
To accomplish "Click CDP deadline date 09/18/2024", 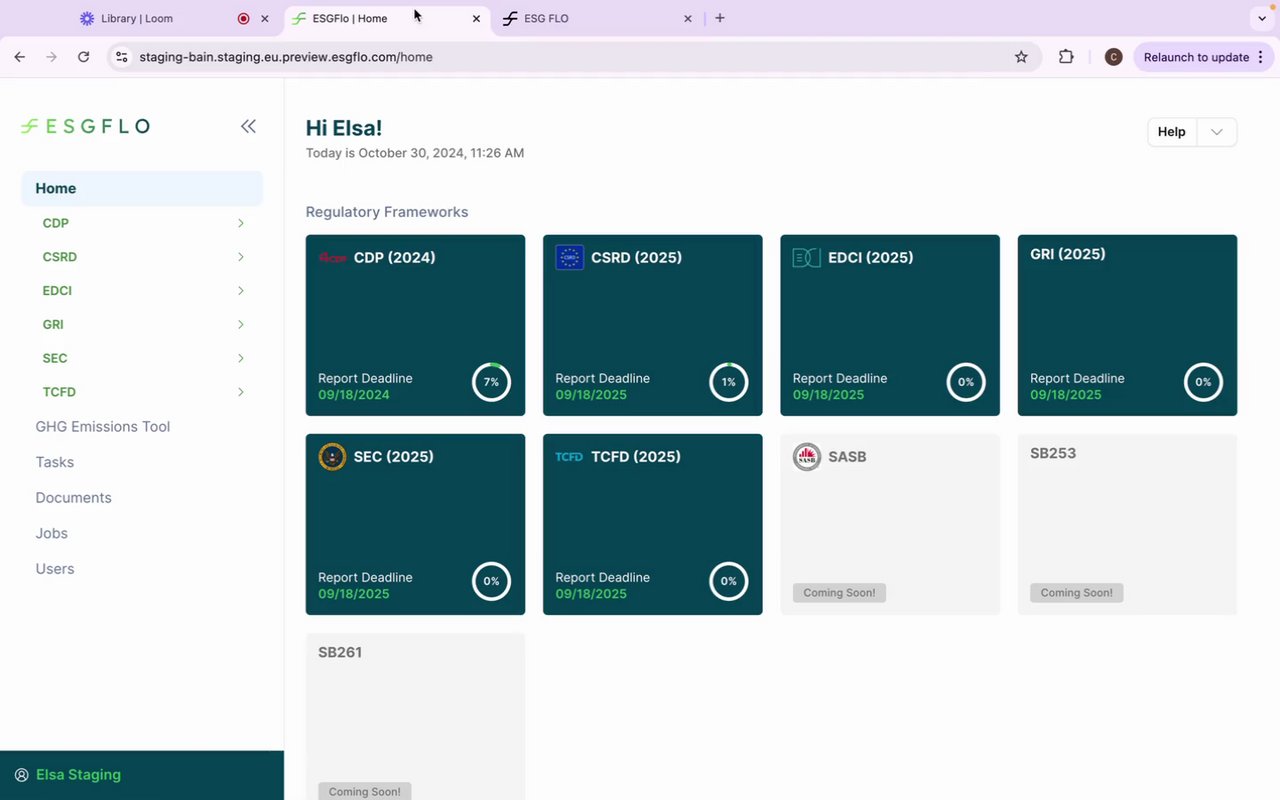I will click(354, 395).
